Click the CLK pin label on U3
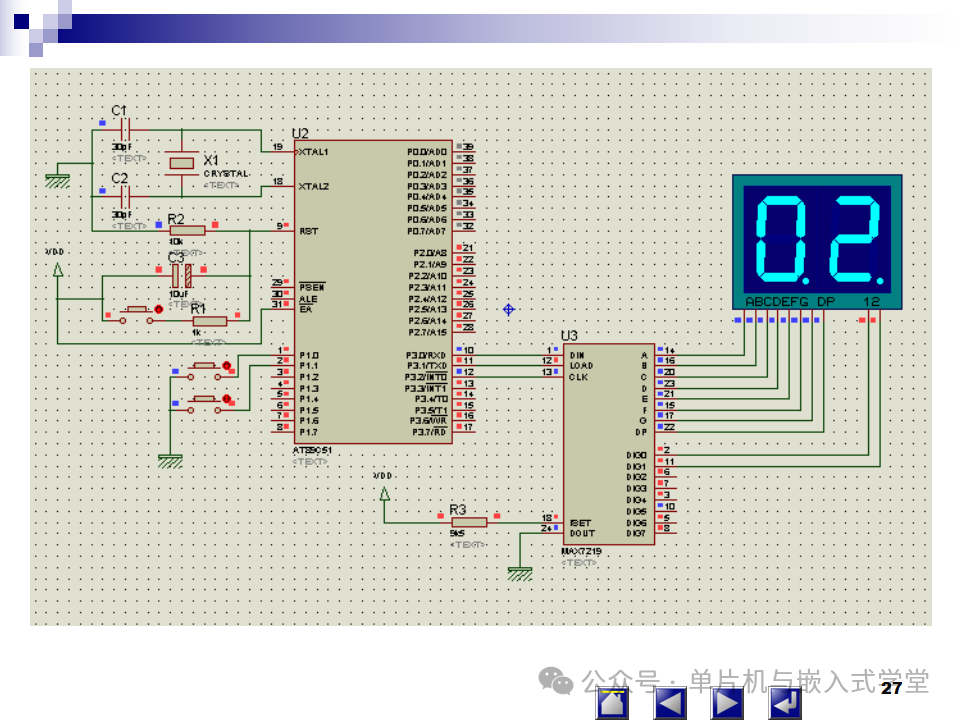Screen dimensions: 960x720 coord(579,377)
